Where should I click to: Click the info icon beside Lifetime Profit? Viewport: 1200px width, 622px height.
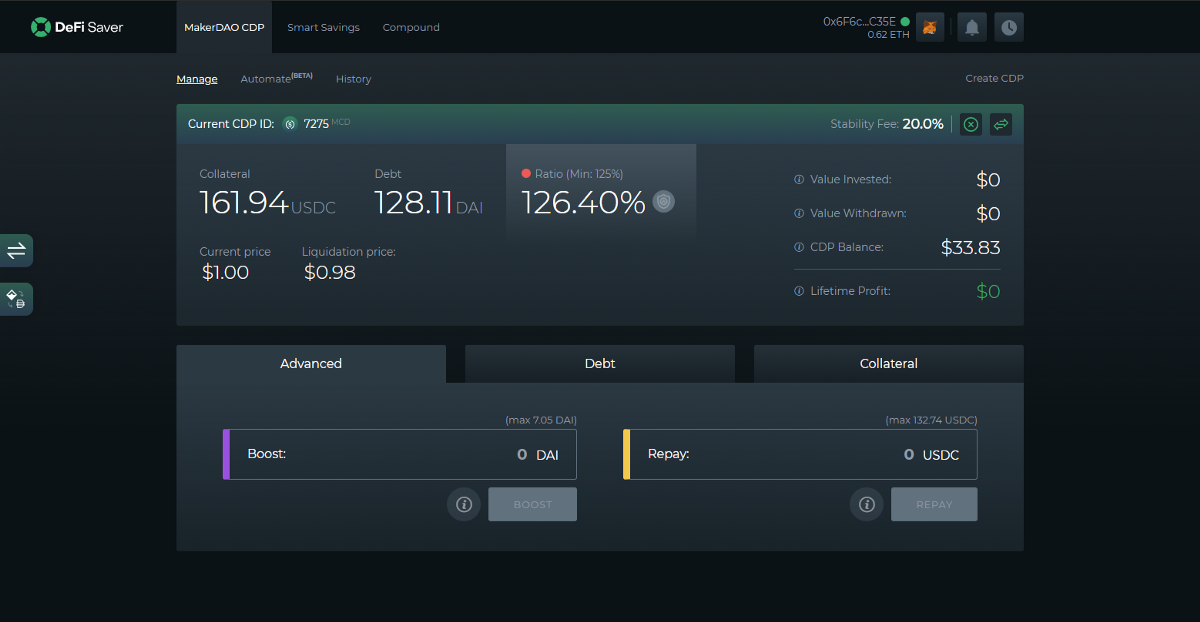pos(799,291)
